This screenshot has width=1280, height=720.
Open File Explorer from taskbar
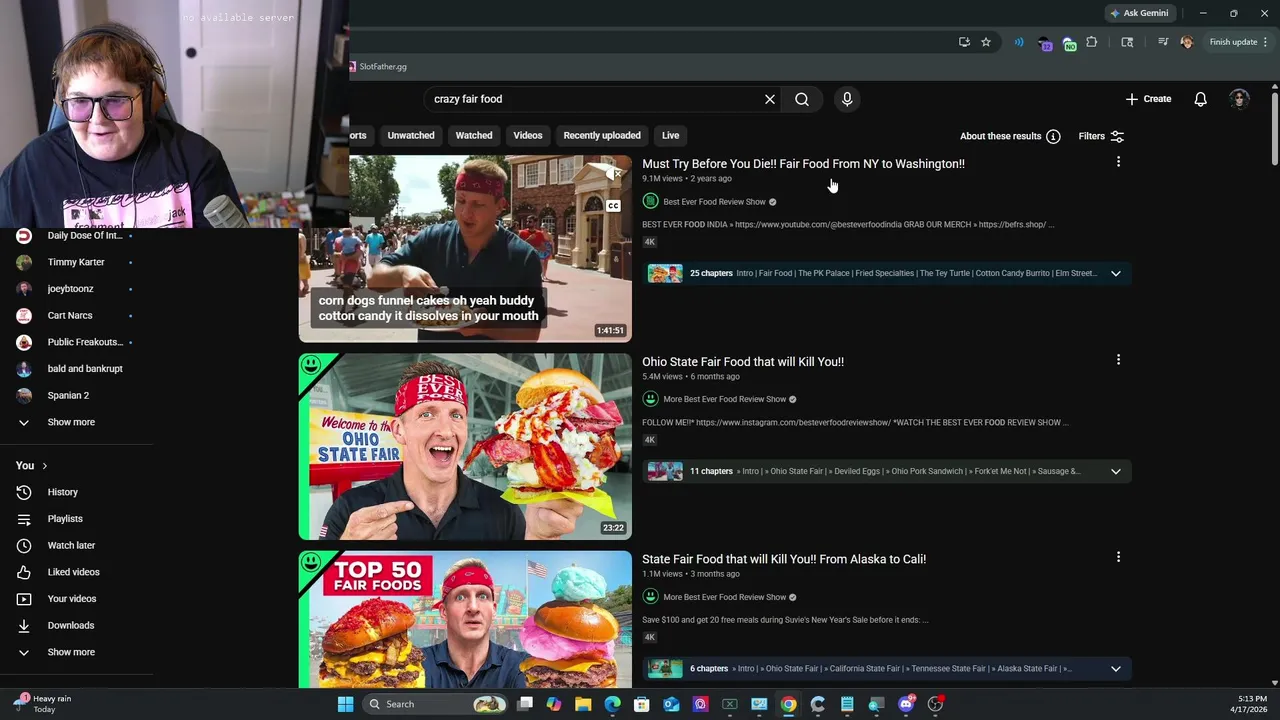tap(583, 704)
